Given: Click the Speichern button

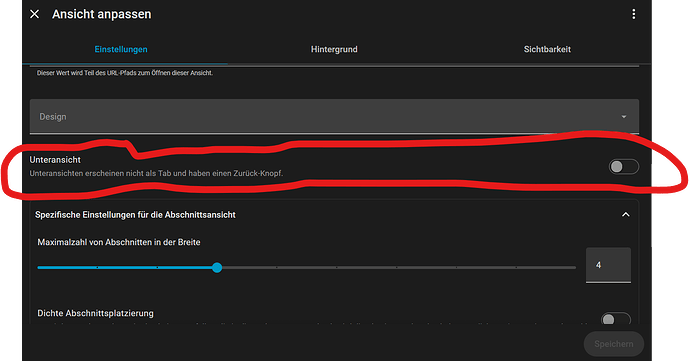Looking at the screenshot, I should (613, 344).
